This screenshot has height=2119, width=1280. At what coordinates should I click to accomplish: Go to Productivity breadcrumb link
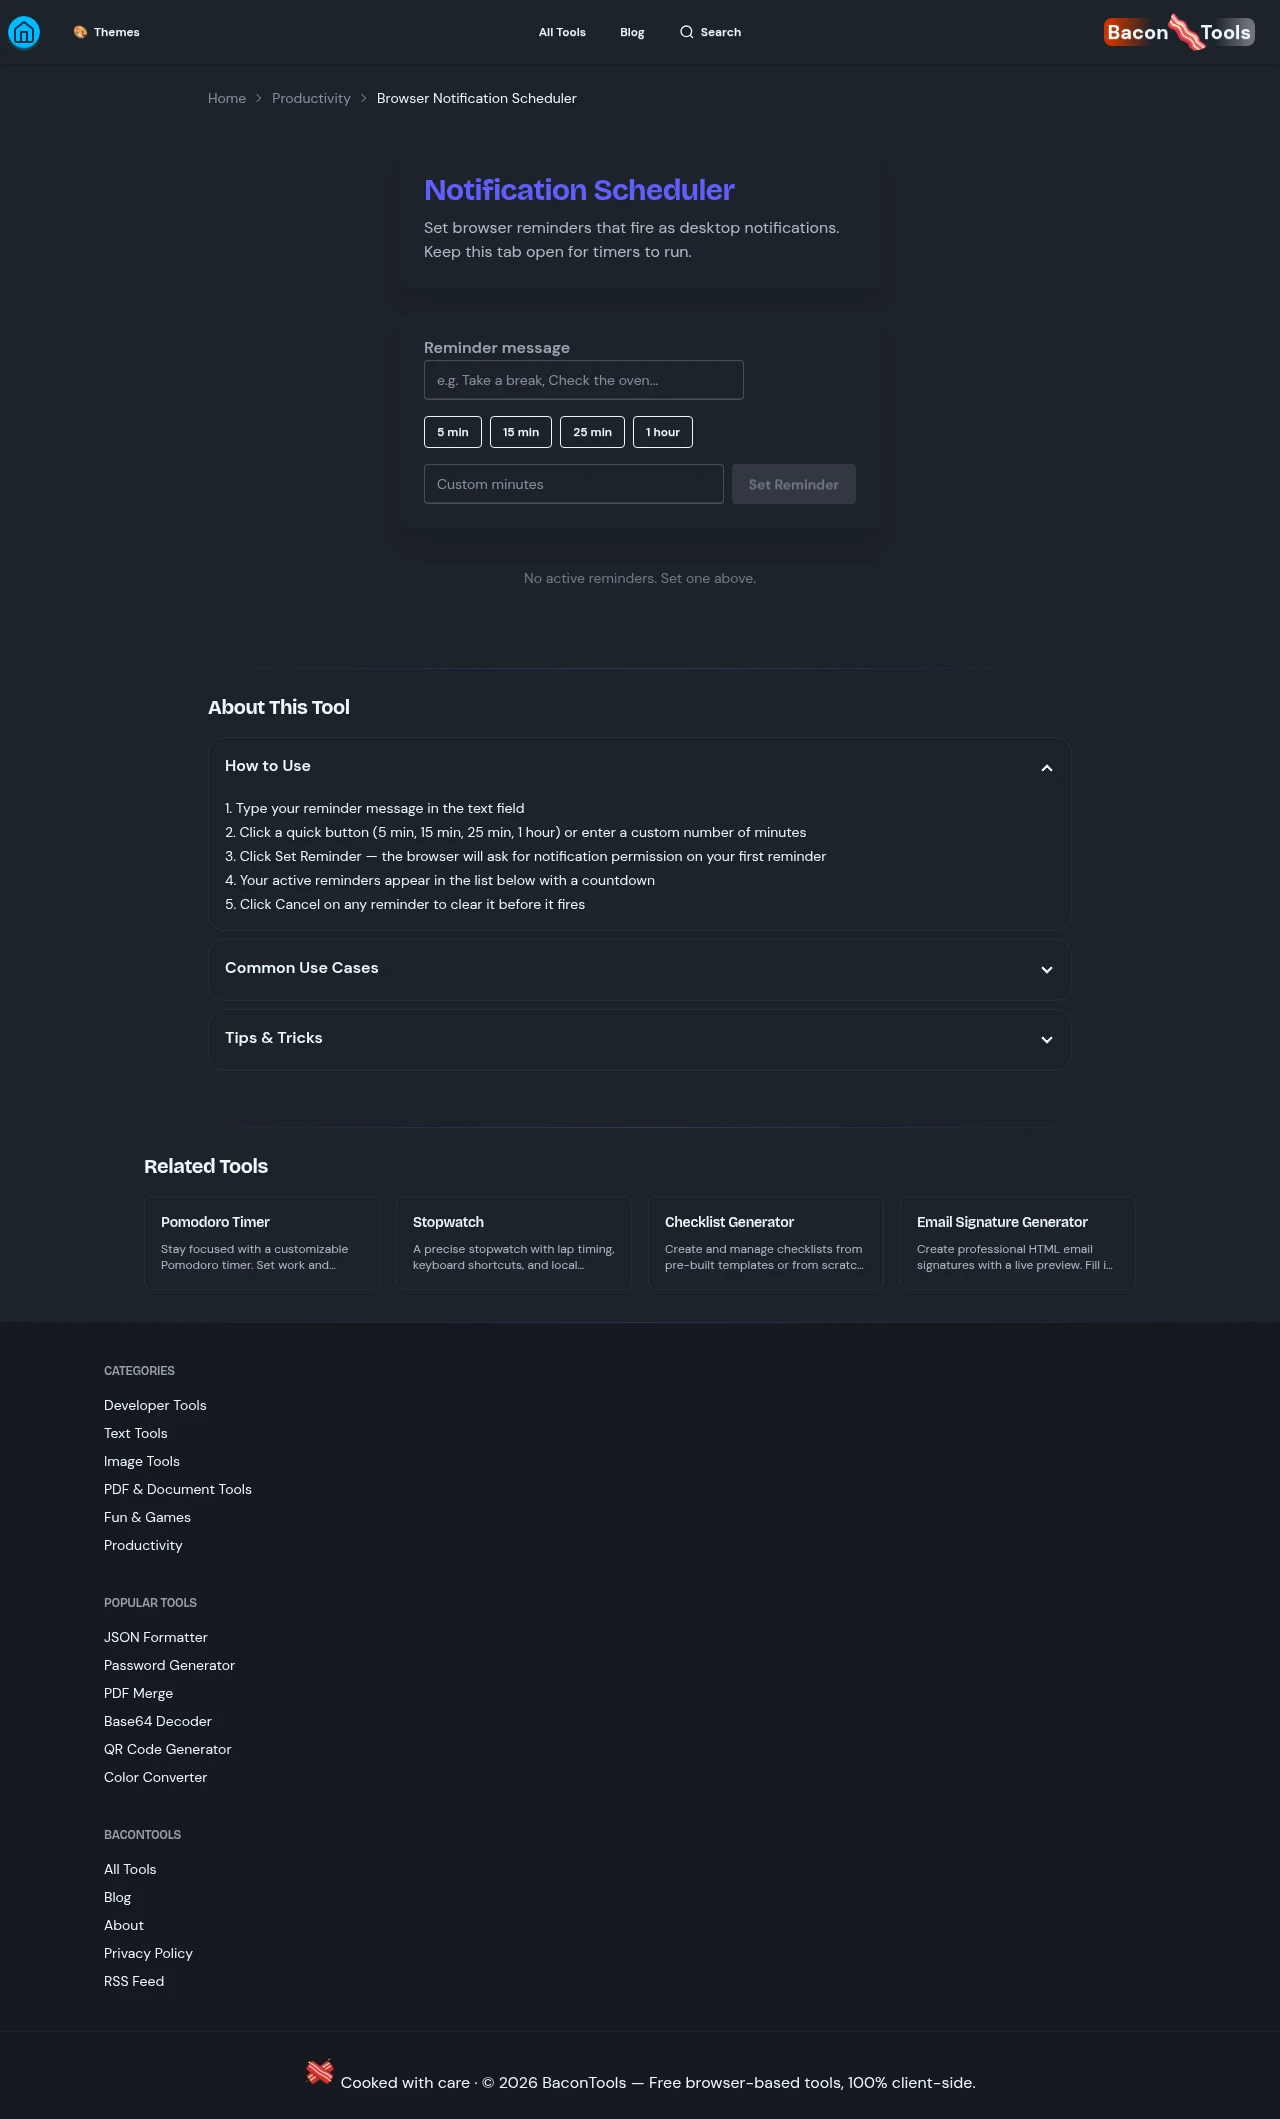coord(311,98)
